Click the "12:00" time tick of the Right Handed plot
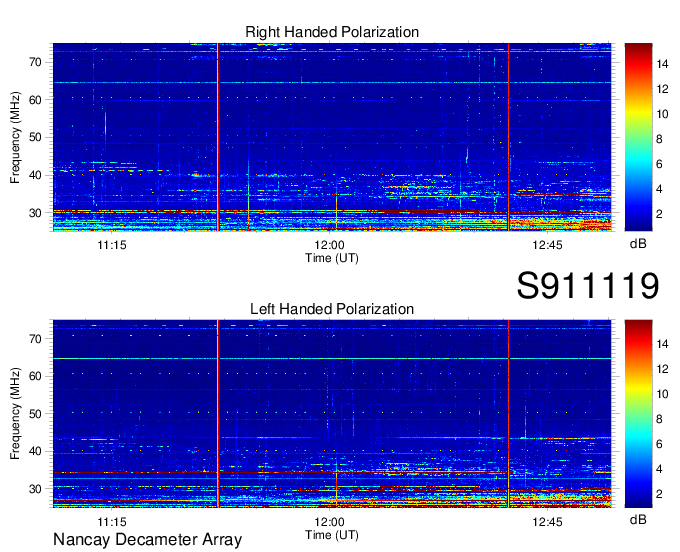680x552 pixels. [x=330, y=245]
